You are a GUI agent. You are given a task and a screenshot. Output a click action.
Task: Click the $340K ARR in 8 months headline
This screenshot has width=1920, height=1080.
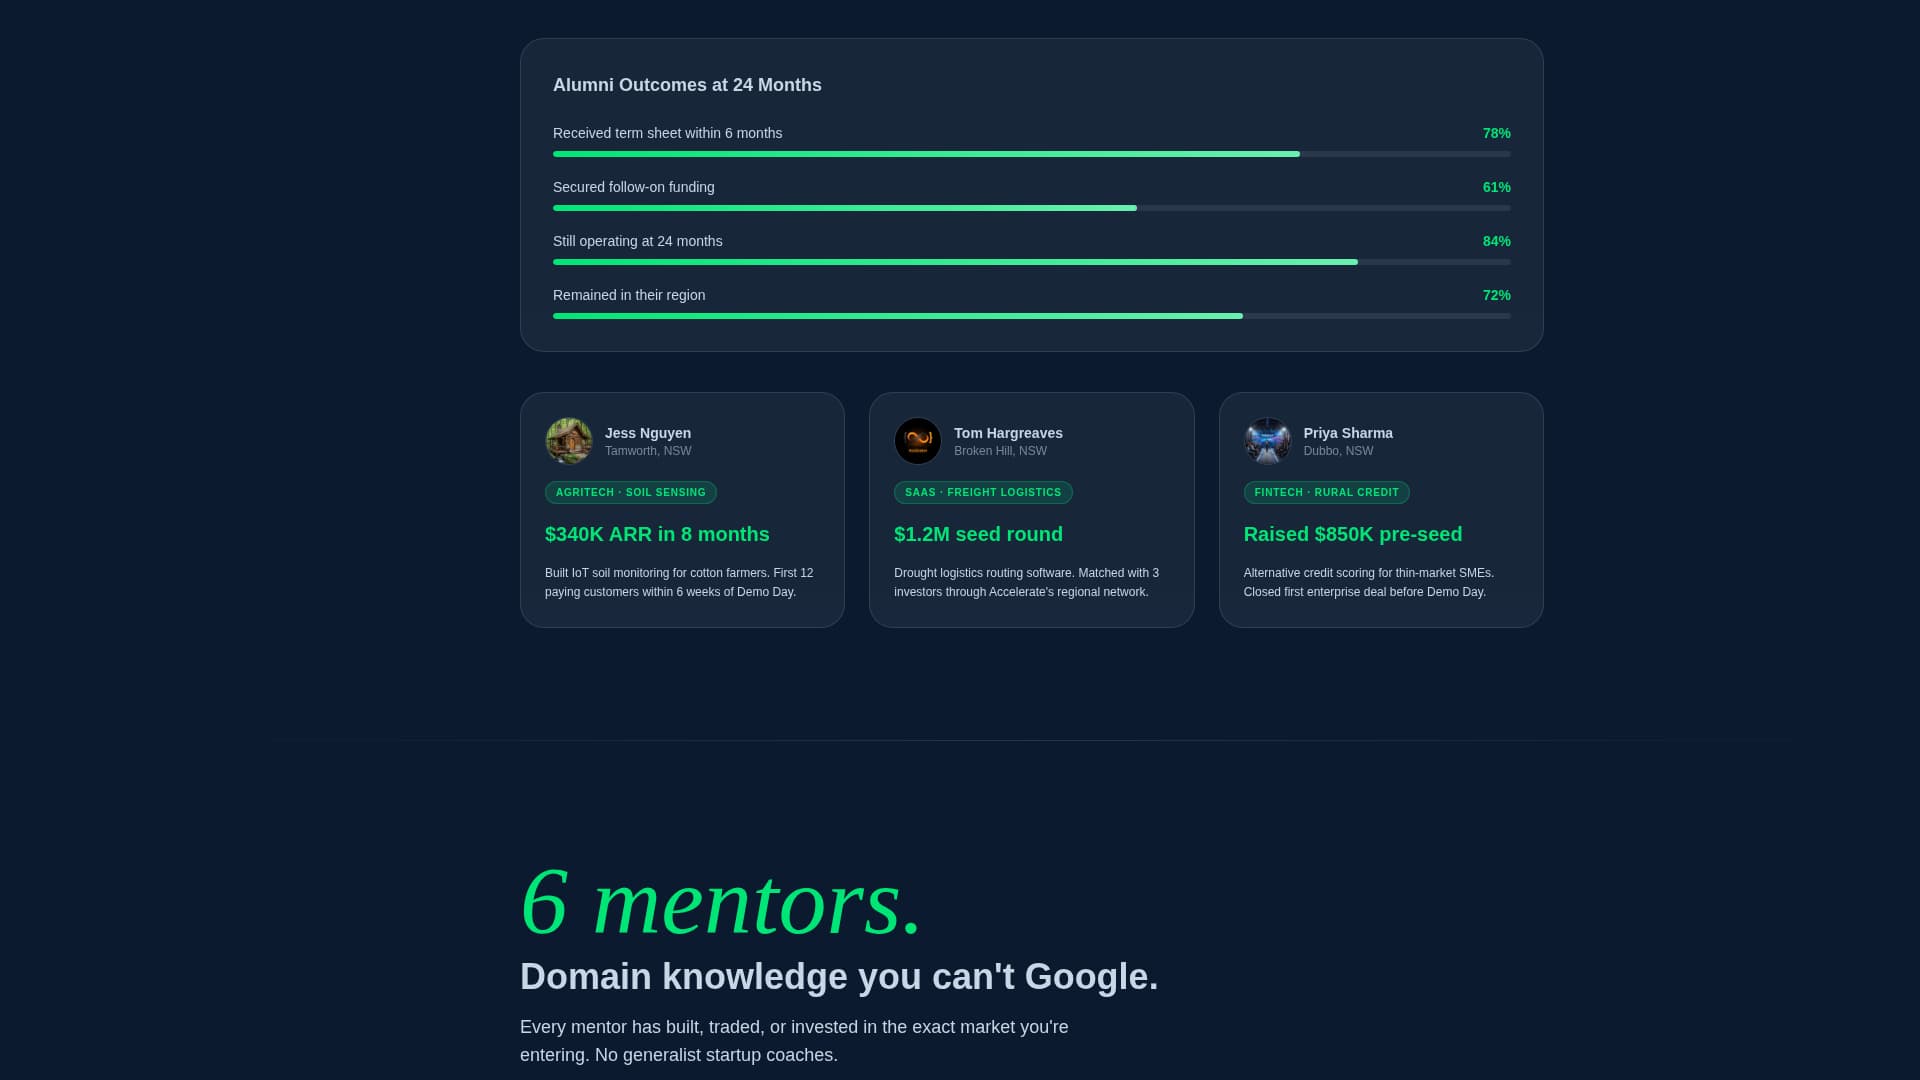point(657,534)
